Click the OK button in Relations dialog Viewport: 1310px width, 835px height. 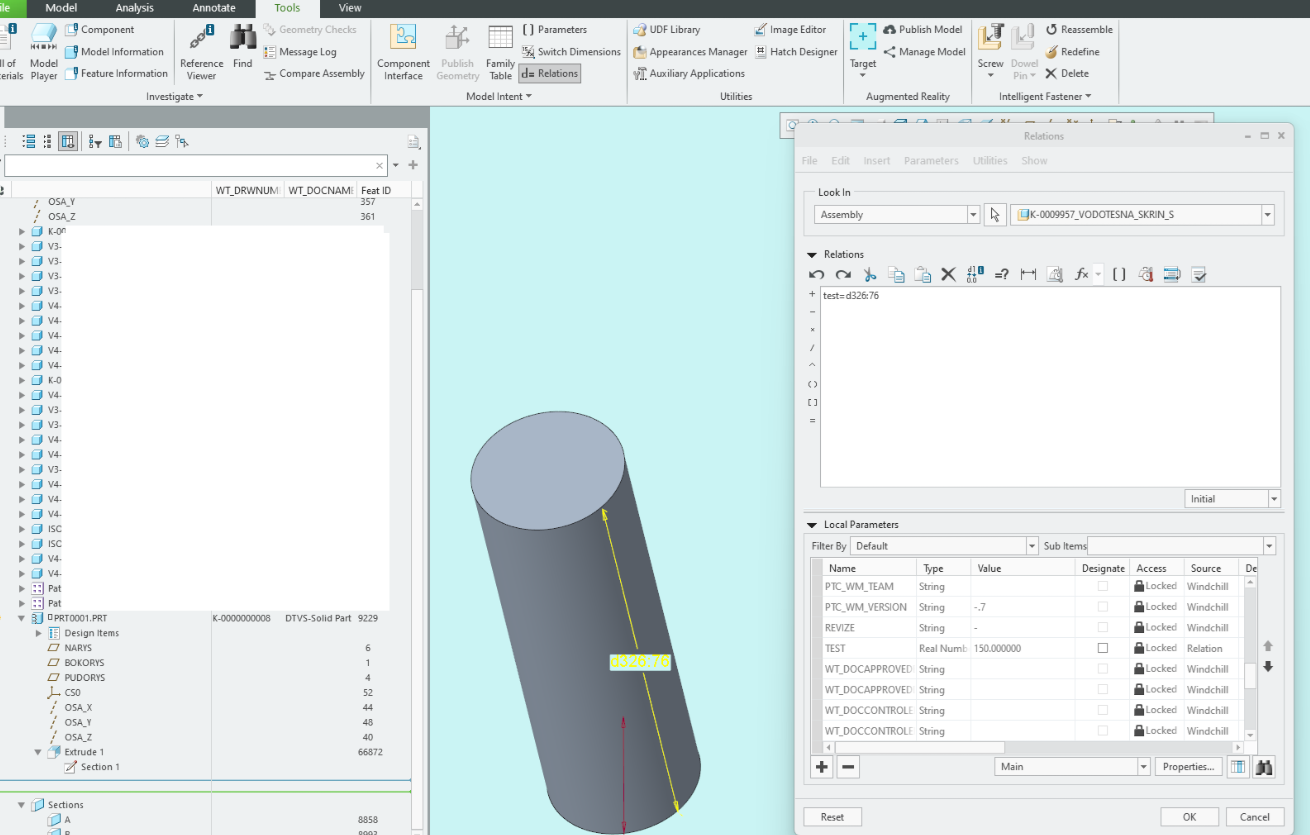[1189, 817]
